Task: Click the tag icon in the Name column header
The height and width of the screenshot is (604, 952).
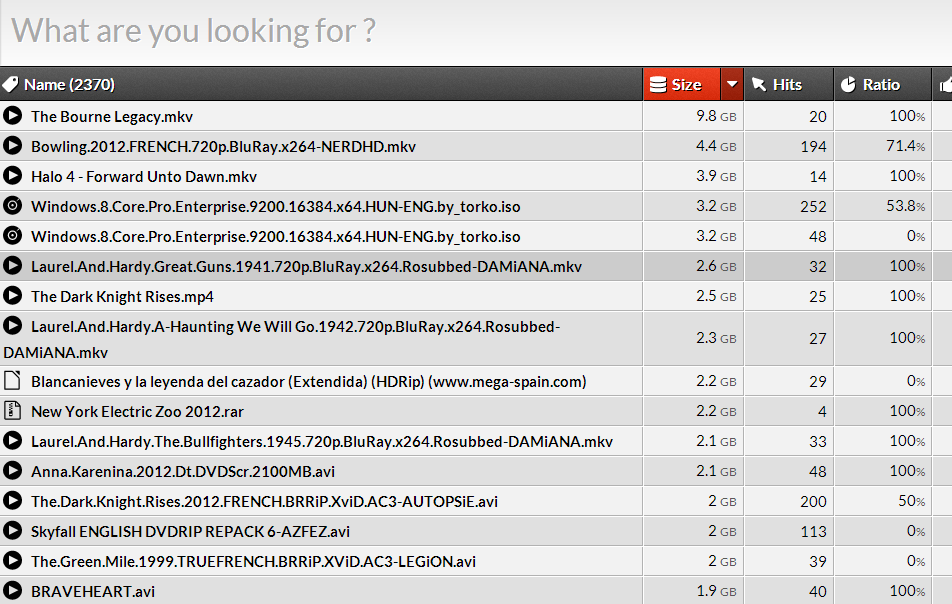Action: (10, 84)
